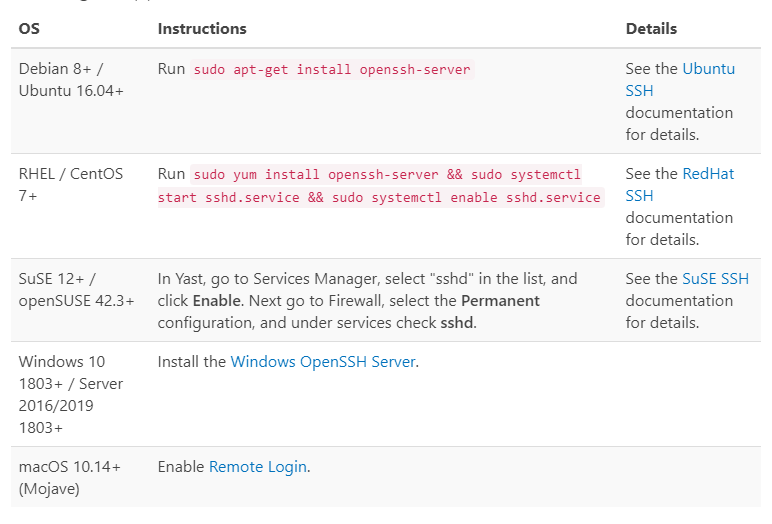Viewport: 772px width, 524px height.
Task: Click the OS column header
Action: tap(29, 29)
